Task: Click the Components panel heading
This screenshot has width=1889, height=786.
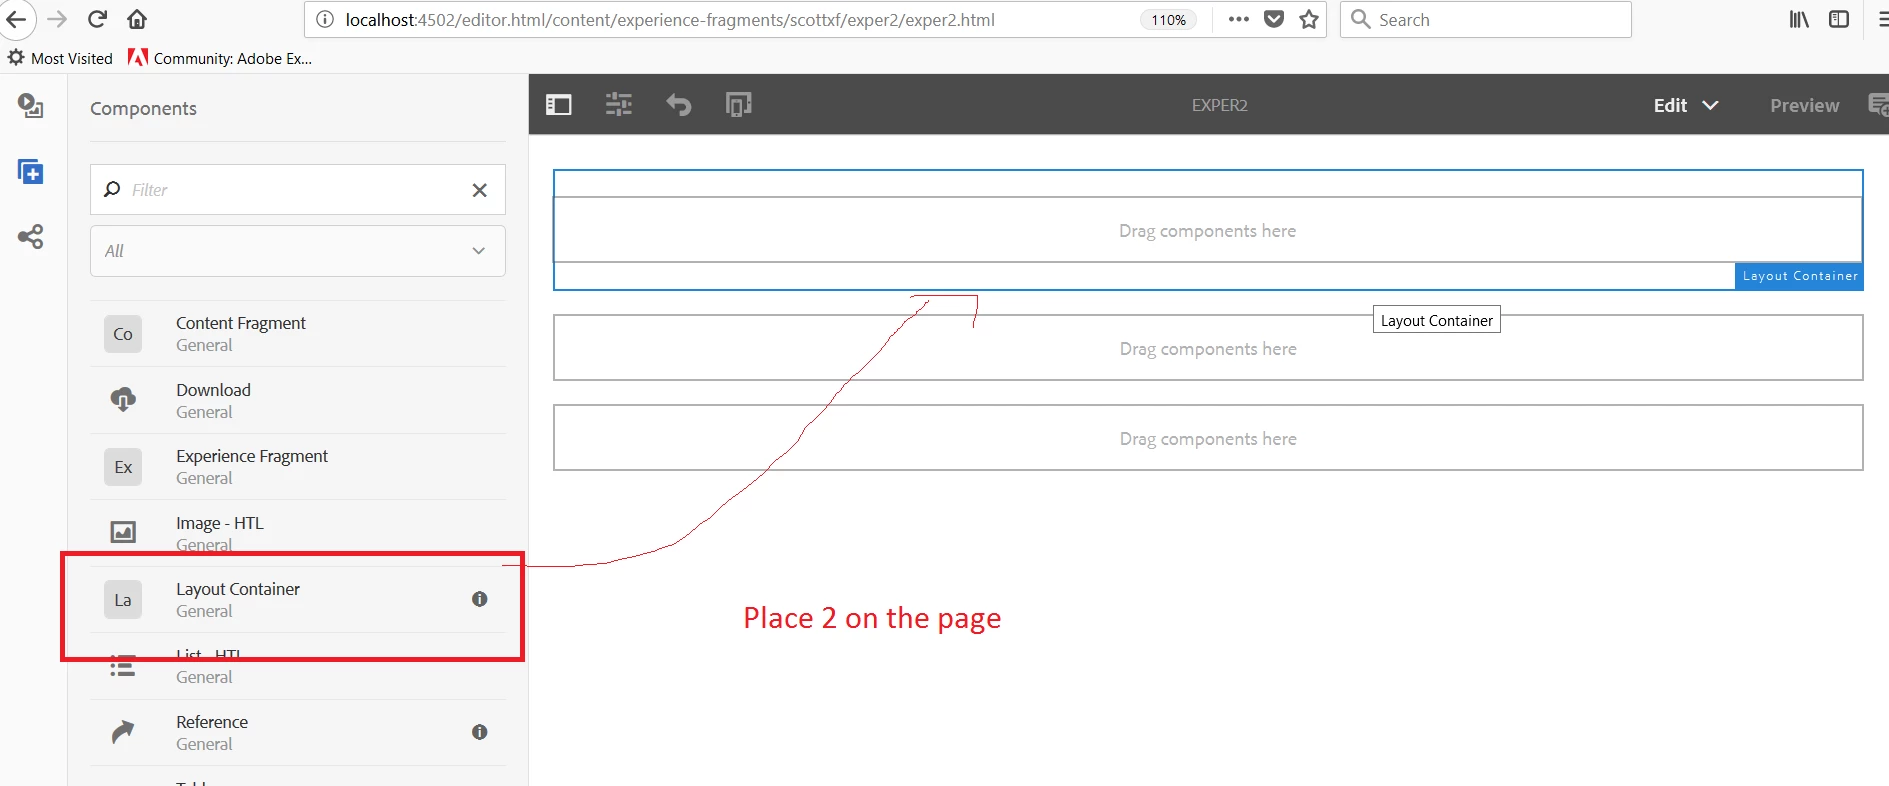Action: tap(143, 108)
